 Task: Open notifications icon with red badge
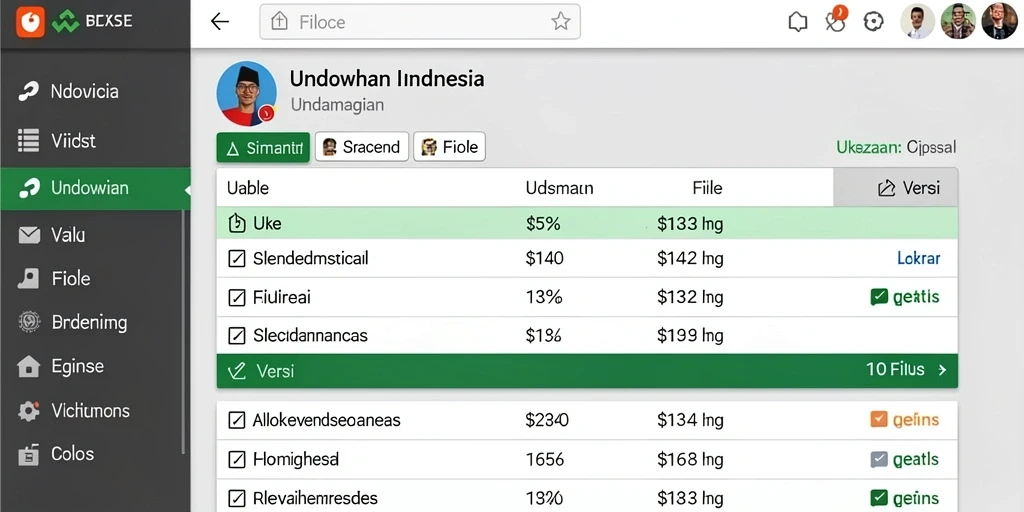coord(835,21)
